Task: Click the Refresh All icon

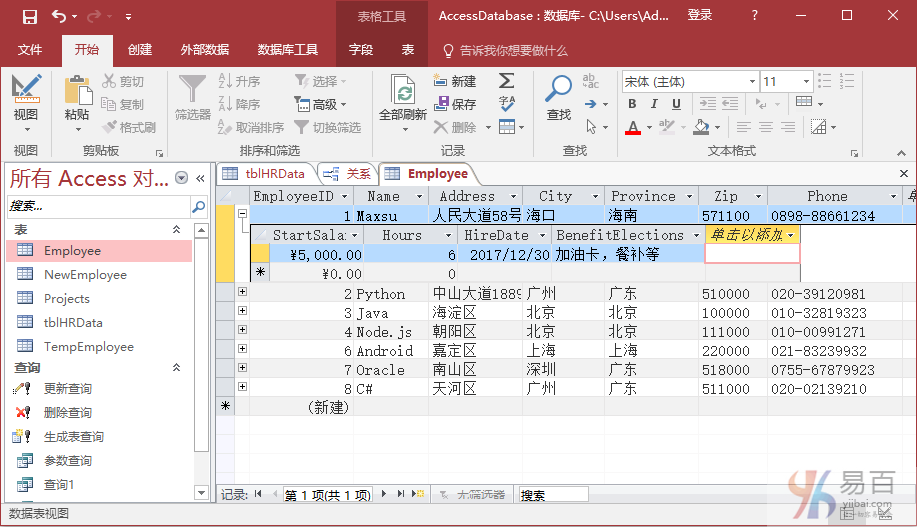Action: click(x=403, y=93)
